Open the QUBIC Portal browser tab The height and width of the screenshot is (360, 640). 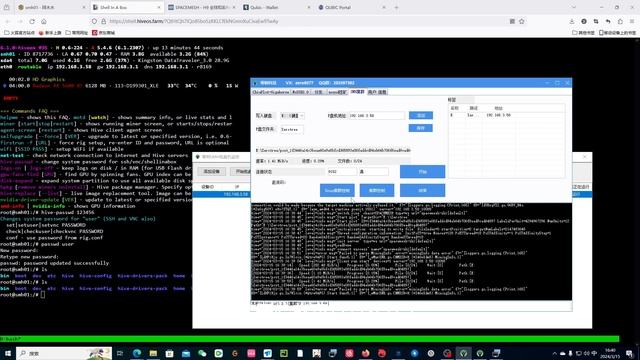coord(351,7)
